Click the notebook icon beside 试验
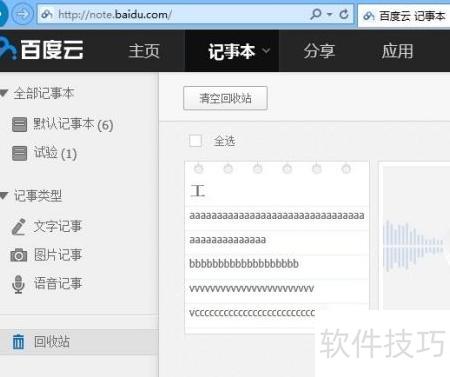 point(19,153)
